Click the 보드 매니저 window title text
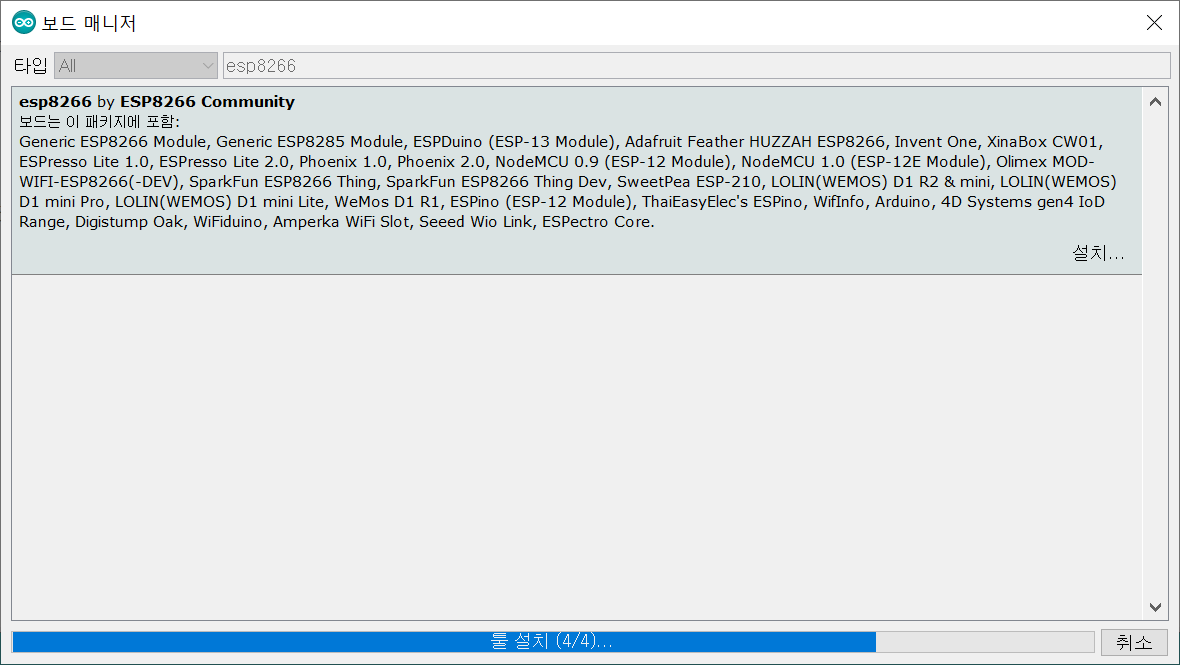1180x665 pixels. (89, 23)
